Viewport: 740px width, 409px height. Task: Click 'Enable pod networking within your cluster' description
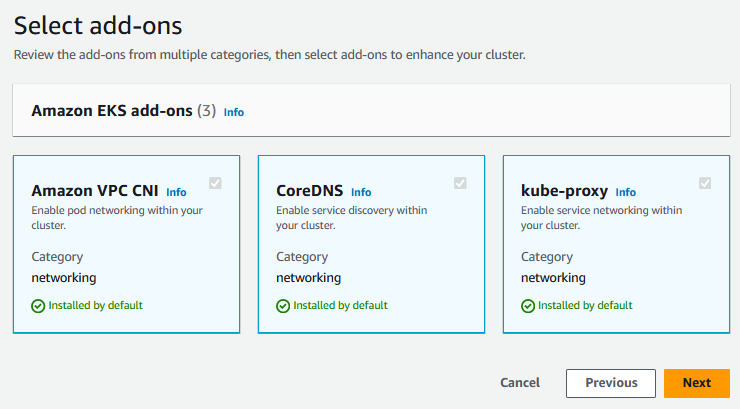(117, 217)
